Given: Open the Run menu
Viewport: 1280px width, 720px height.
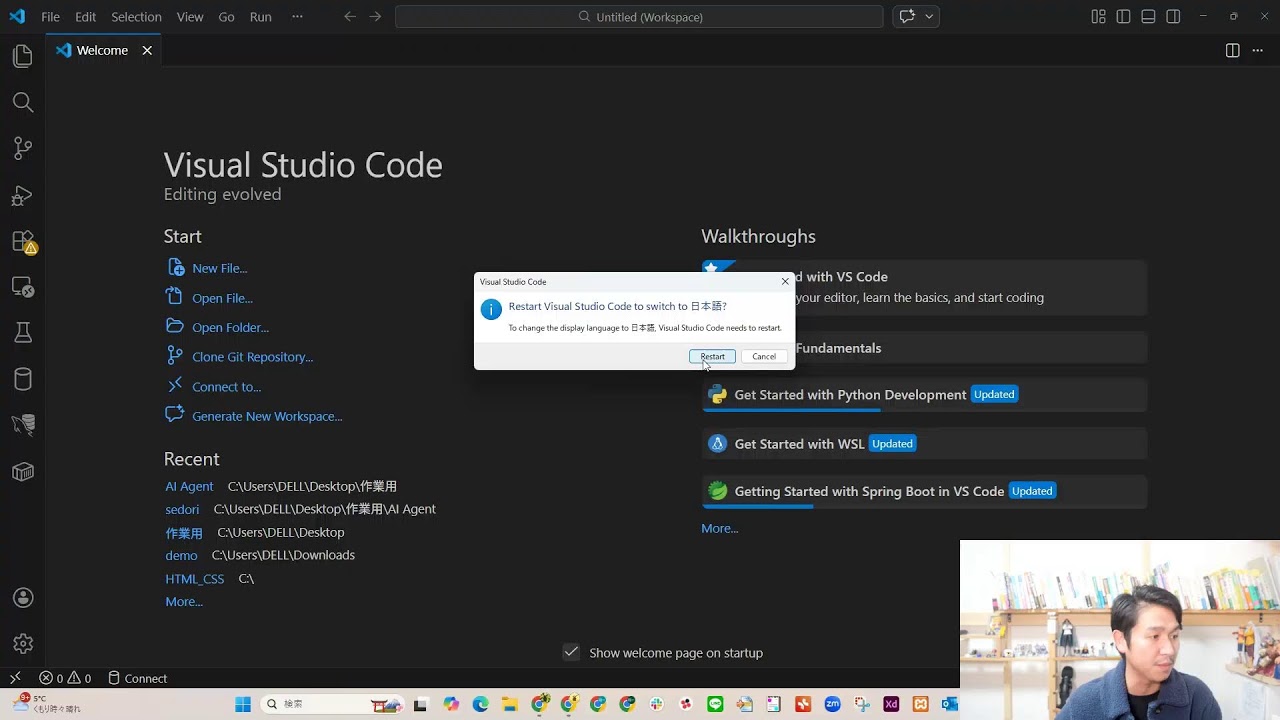Looking at the screenshot, I should coord(261,17).
